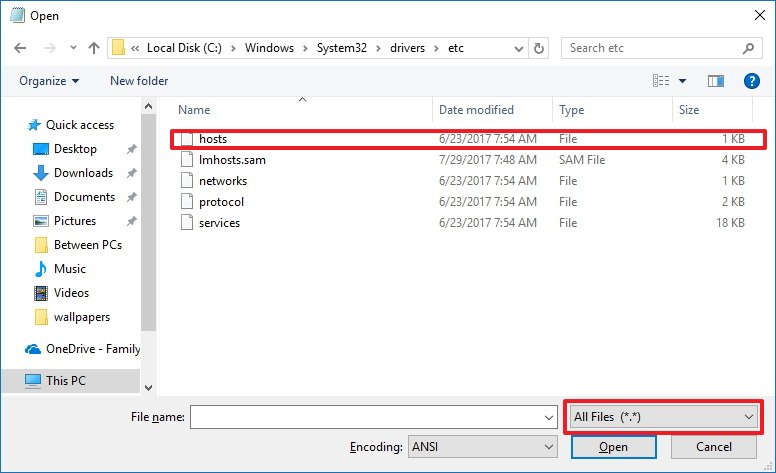This screenshot has height=473, width=776.
Task: Click New folder in toolbar
Action: (139, 81)
